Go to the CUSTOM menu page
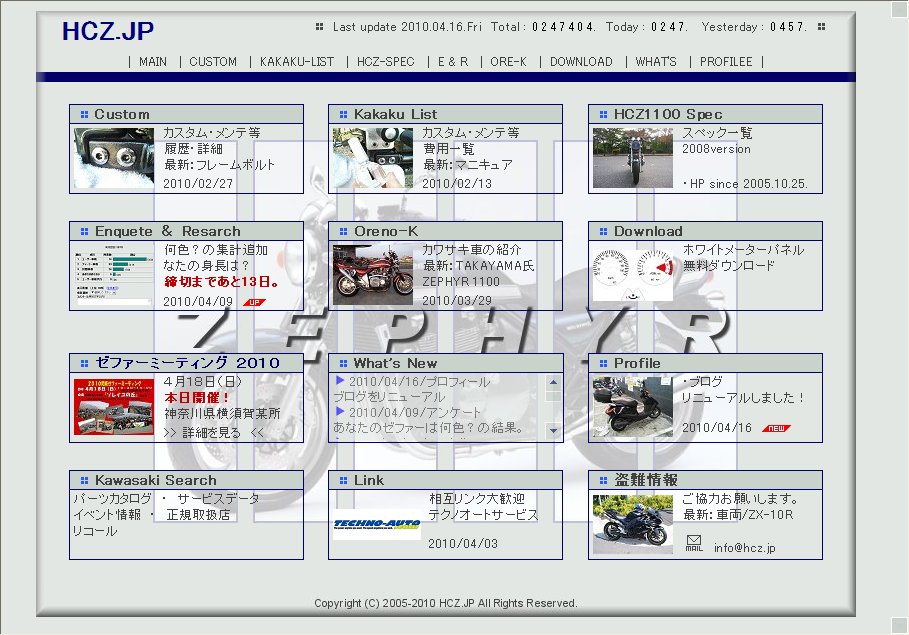Screen dimensions: 909x635 click(213, 62)
